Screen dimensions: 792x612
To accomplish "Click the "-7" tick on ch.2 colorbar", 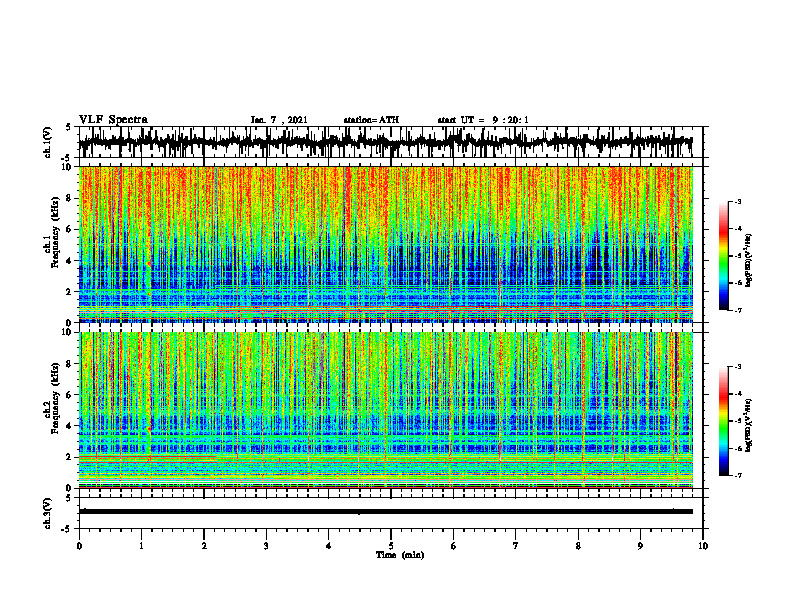I will pyautogui.click(x=738, y=475).
